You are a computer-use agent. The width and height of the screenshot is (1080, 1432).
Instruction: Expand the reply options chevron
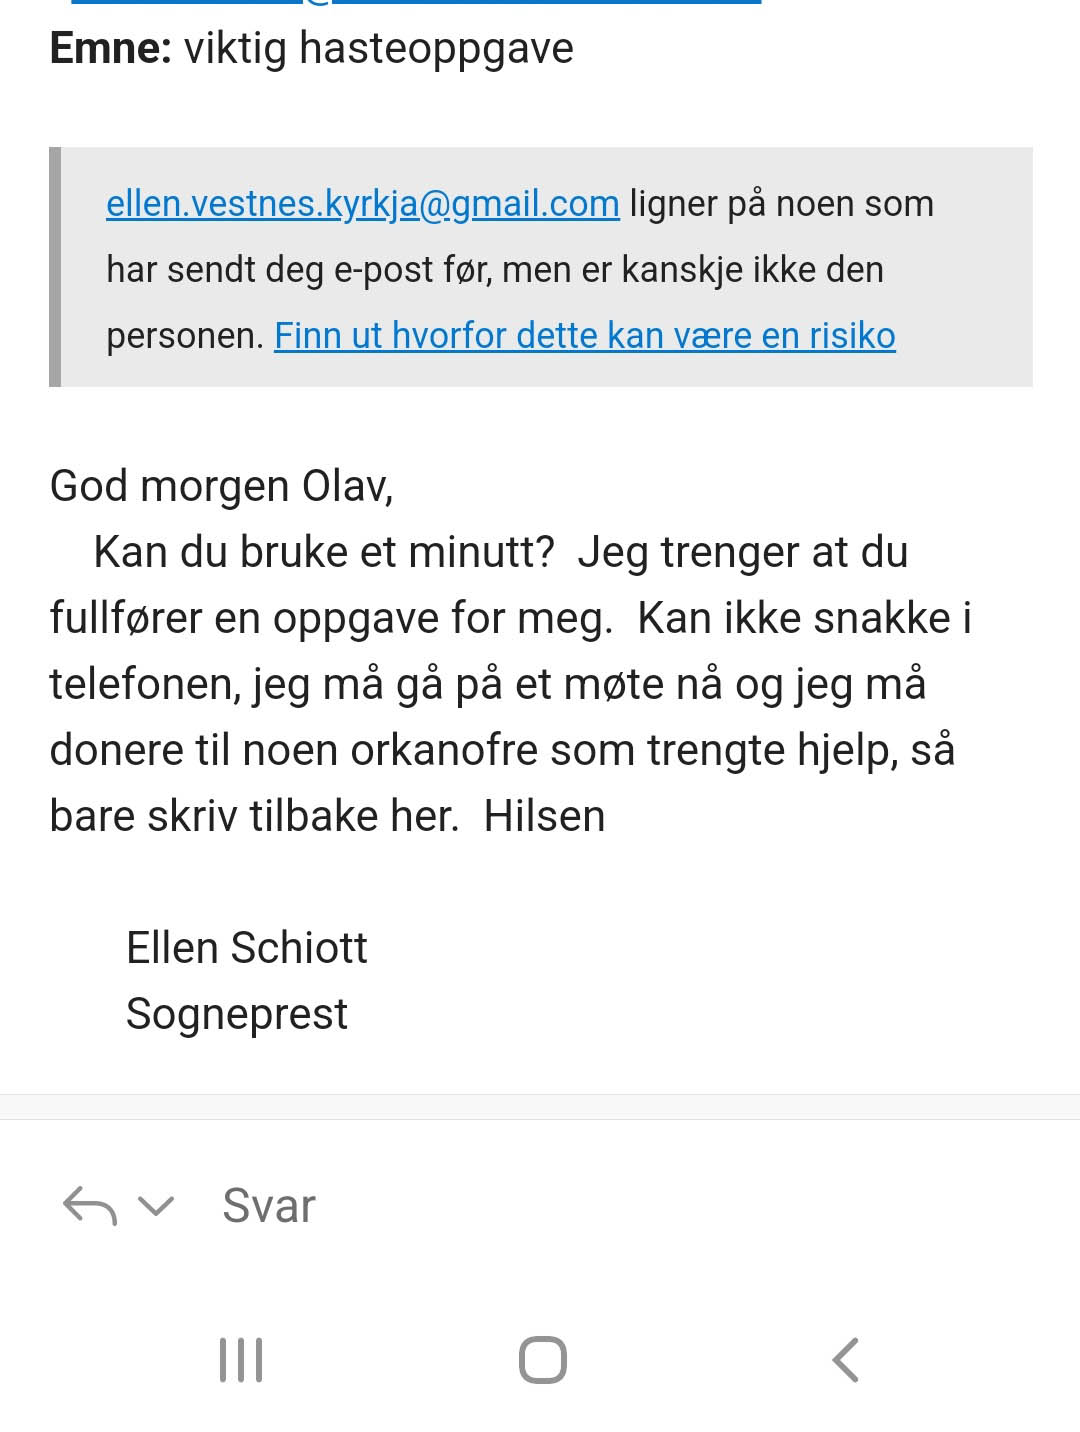[x=156, y=1206]
